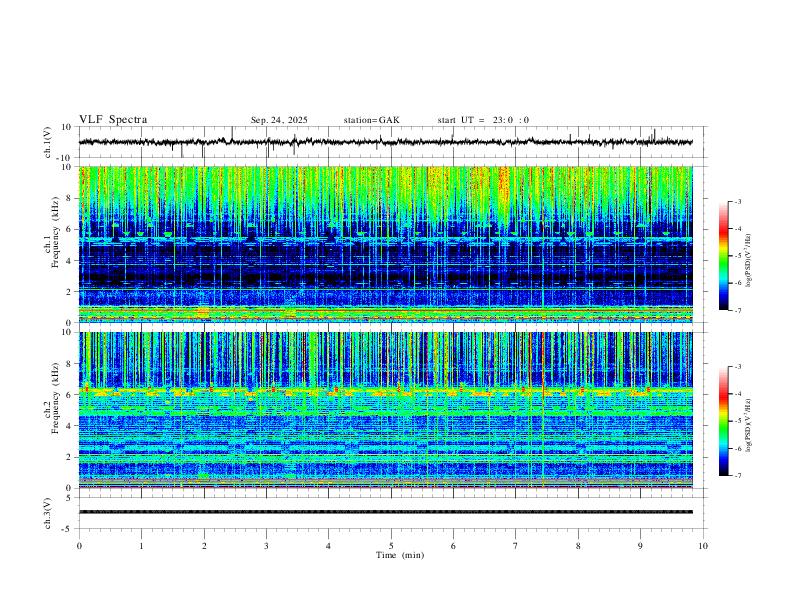Click the "-3" label on ch.1 color bar

click(x=738, y=201)
